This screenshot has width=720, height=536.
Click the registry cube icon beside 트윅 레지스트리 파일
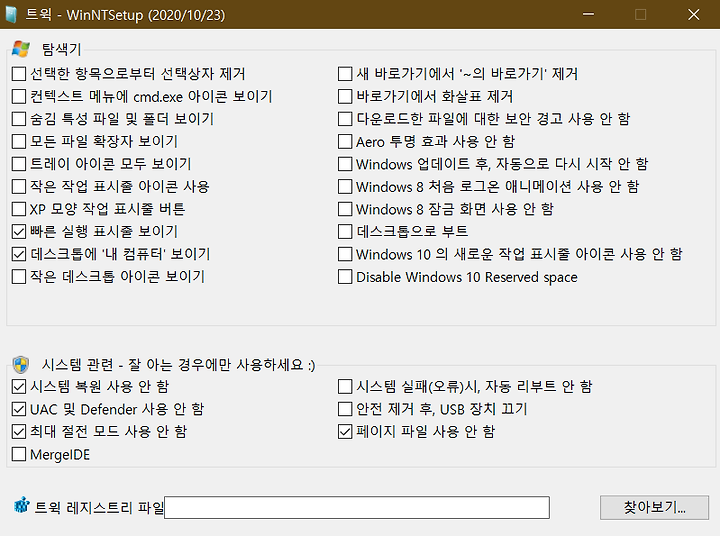click(22, 505)
